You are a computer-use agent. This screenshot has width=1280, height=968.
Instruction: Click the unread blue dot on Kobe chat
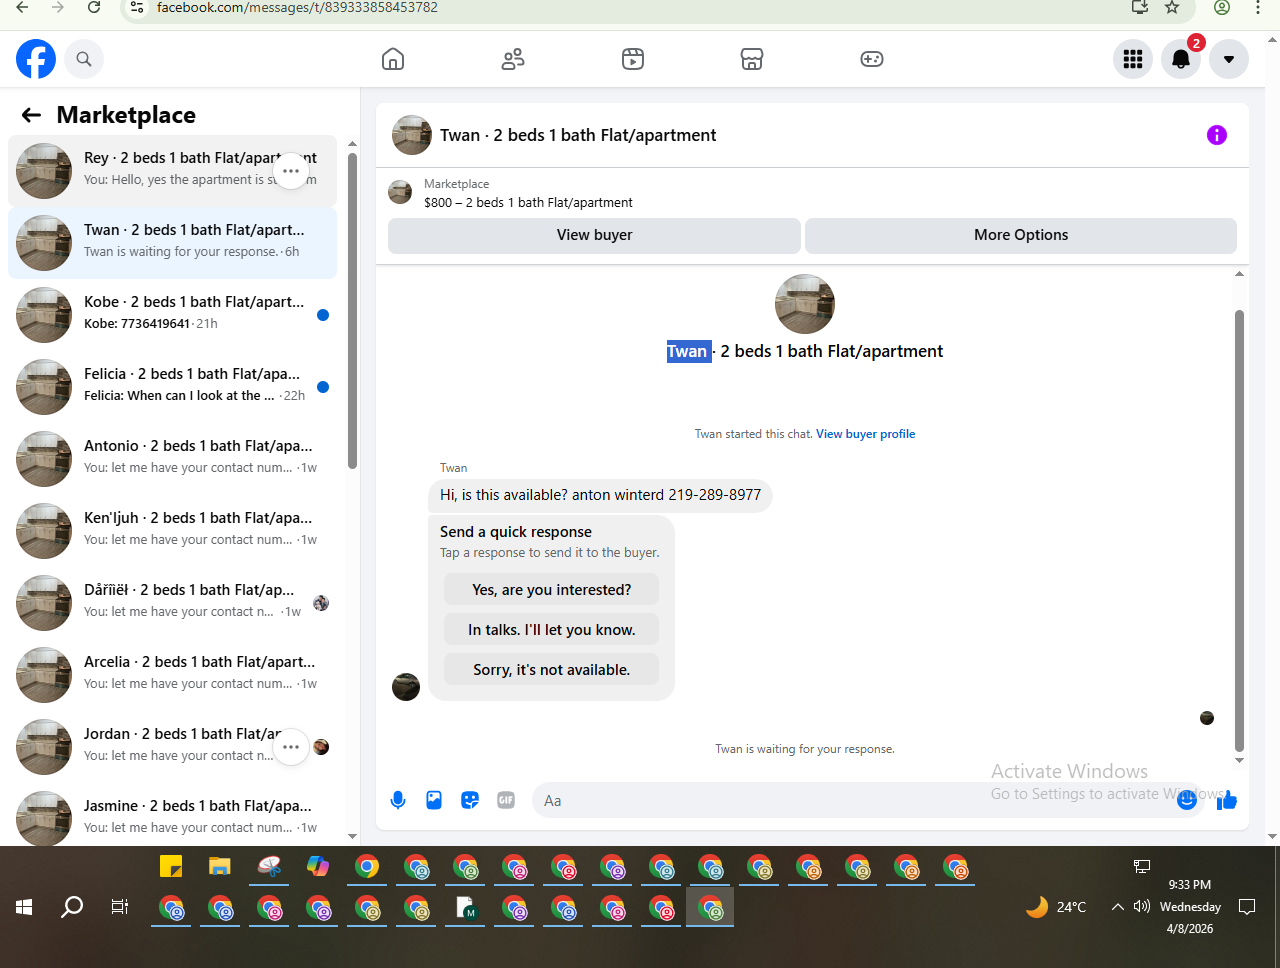pos(323,315)
